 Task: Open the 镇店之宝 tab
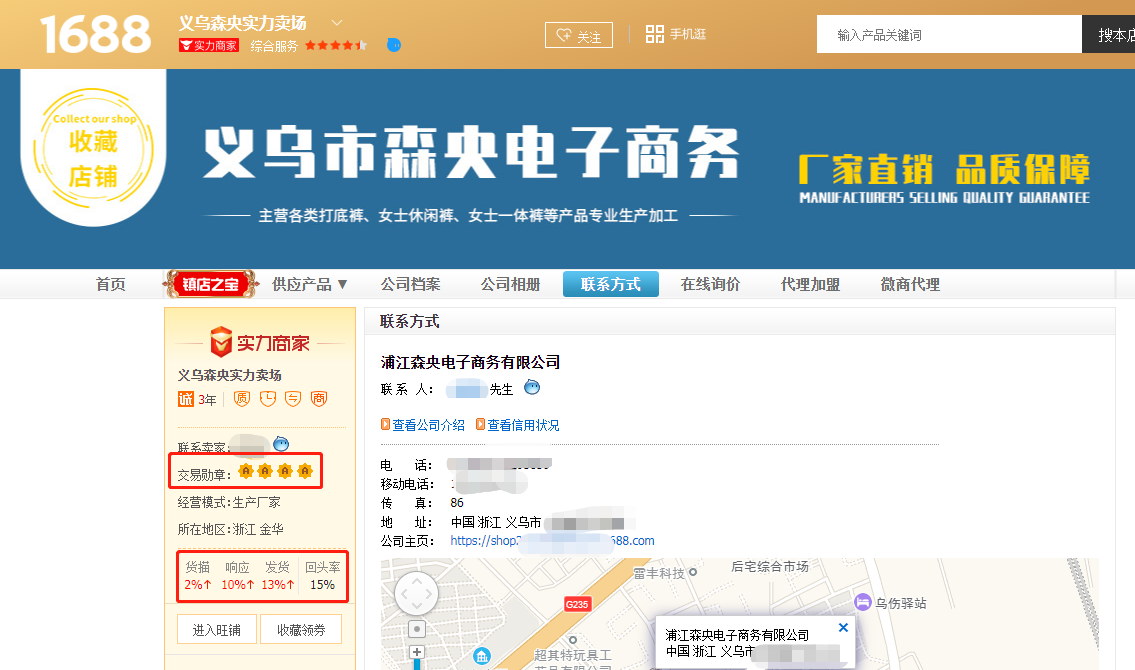click(x=211, y=284)
